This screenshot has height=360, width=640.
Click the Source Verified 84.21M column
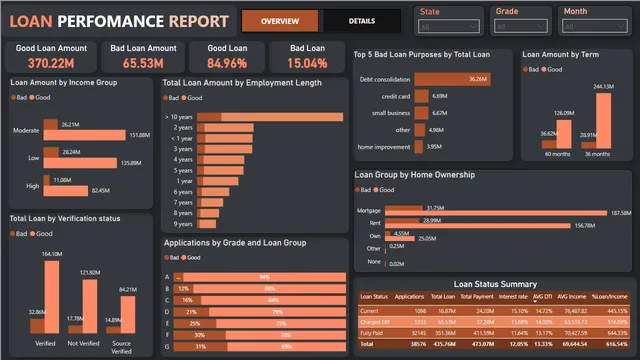click(x=128, y=315)
